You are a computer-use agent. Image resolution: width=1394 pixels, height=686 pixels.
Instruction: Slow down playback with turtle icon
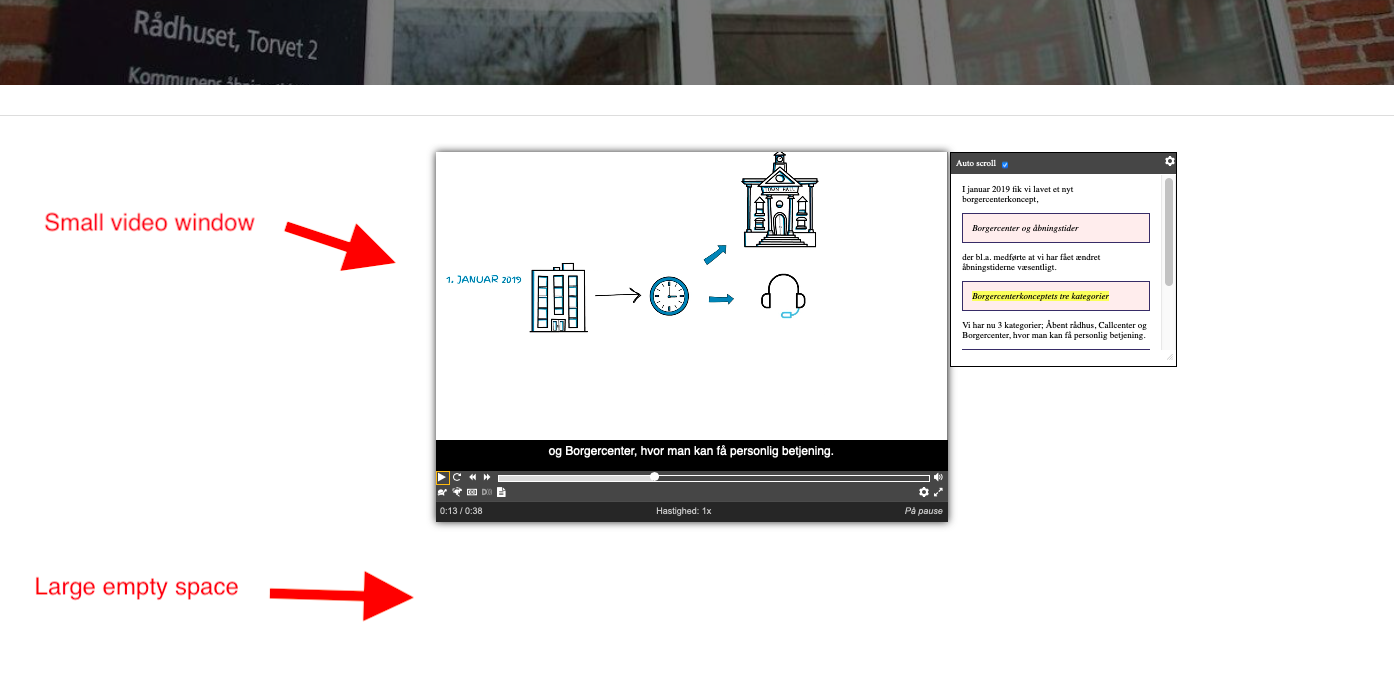tap(442, 492)
